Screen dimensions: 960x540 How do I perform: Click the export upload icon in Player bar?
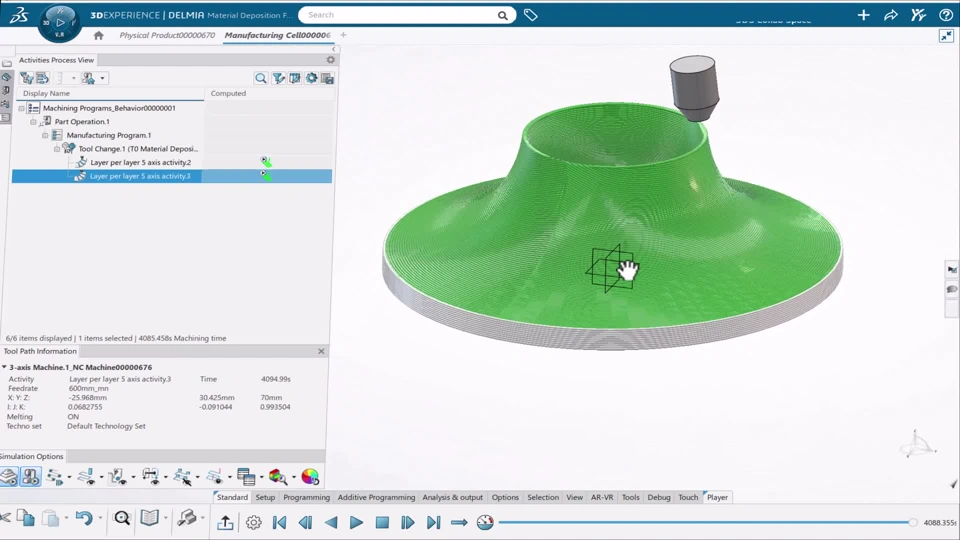[225, 522]
